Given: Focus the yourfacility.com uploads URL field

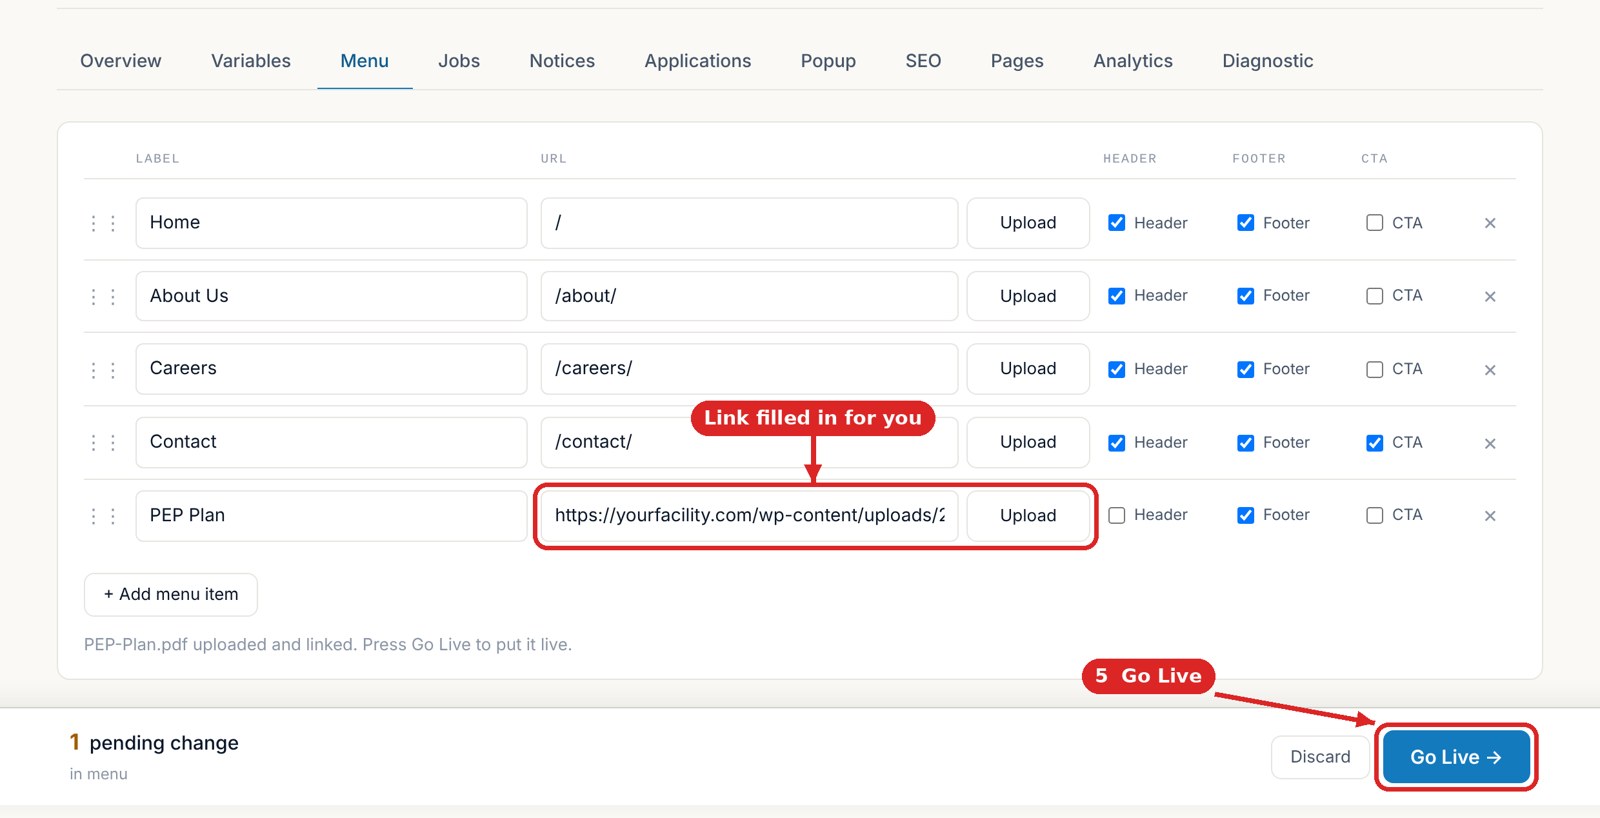Looking at the screenshot, I should tap(749, 515).
